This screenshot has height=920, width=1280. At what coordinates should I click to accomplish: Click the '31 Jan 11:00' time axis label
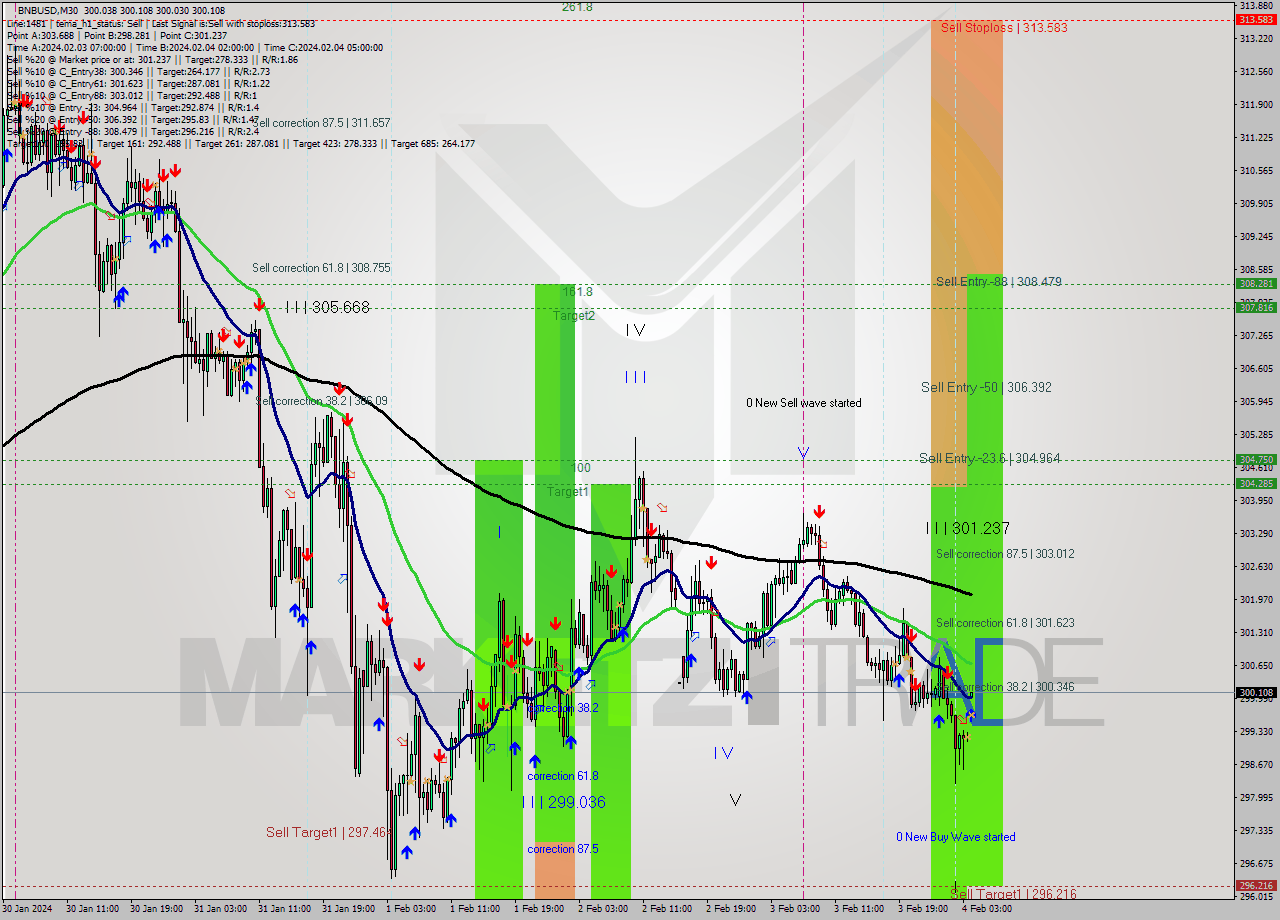pyautogui.click(x=284, y=909)
